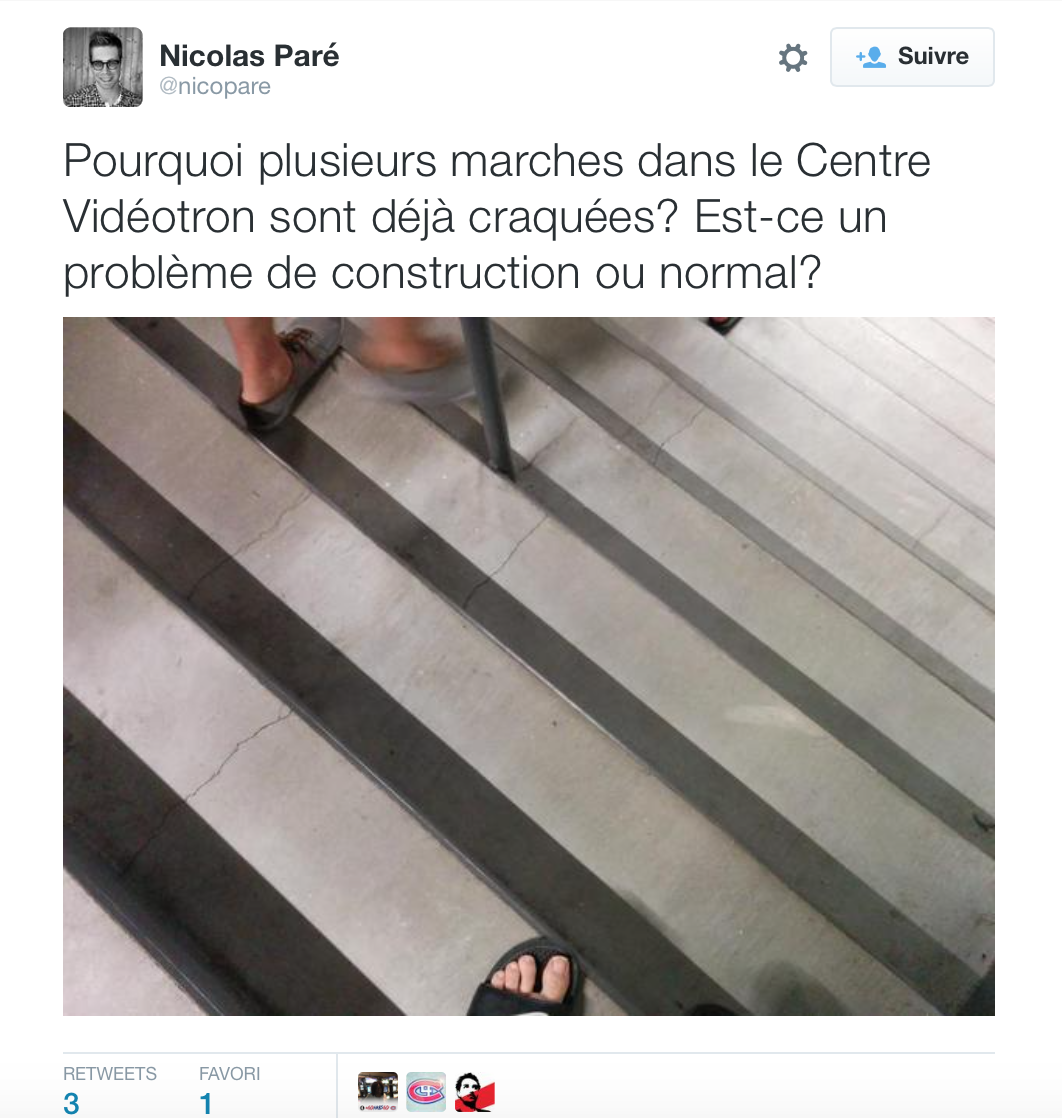This screenshot has width=1062, height=1118.
Task: Click the RETWEETS label
Action: (x=110, y=1074)
